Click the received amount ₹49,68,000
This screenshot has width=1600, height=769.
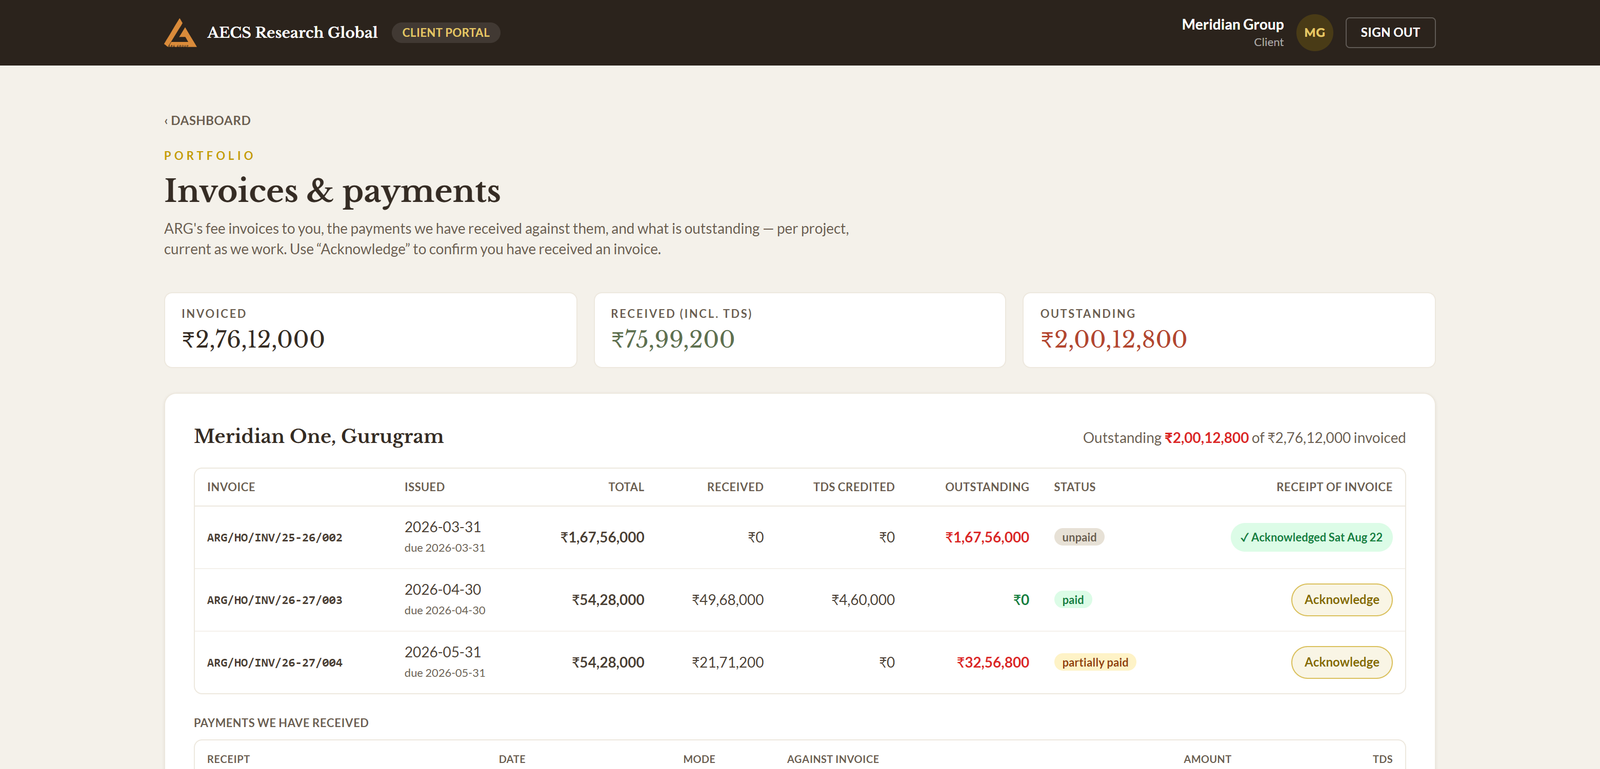(728, 600)
